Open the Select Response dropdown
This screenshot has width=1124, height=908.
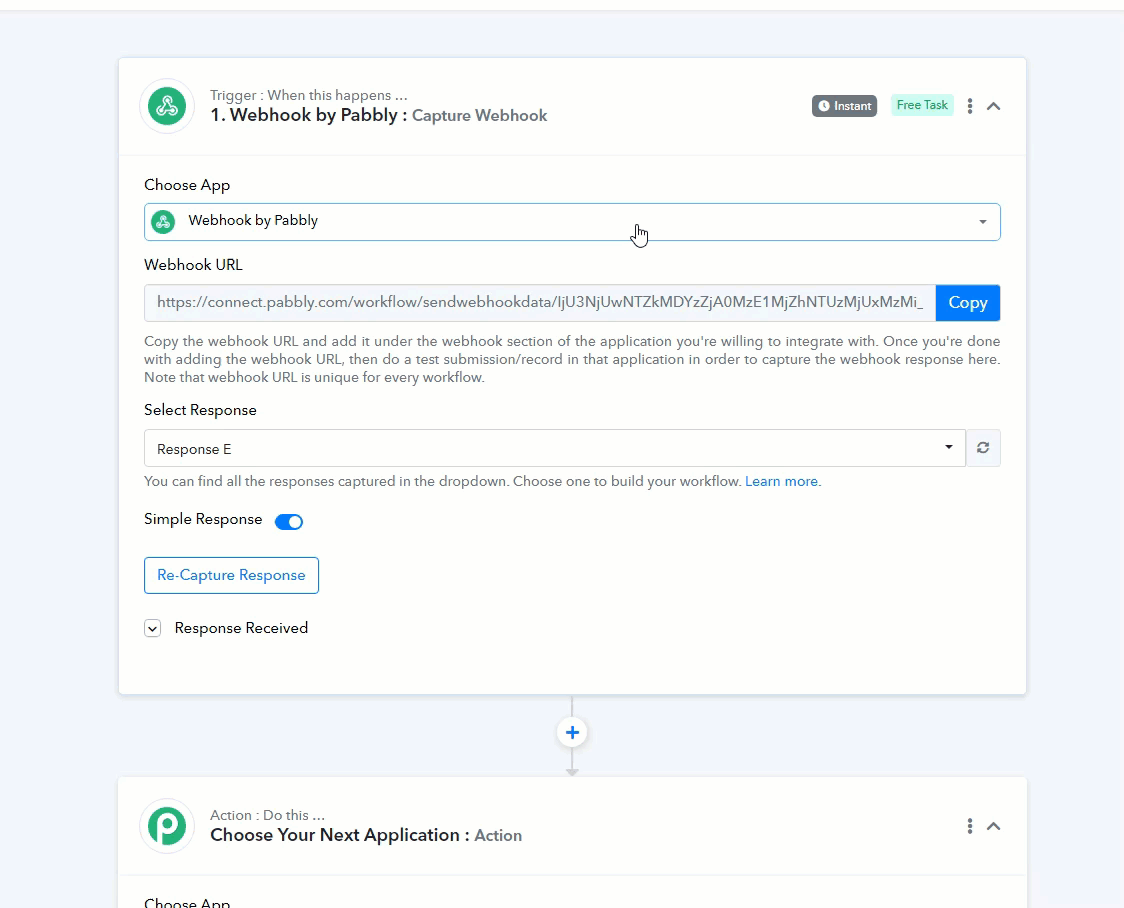555,449
